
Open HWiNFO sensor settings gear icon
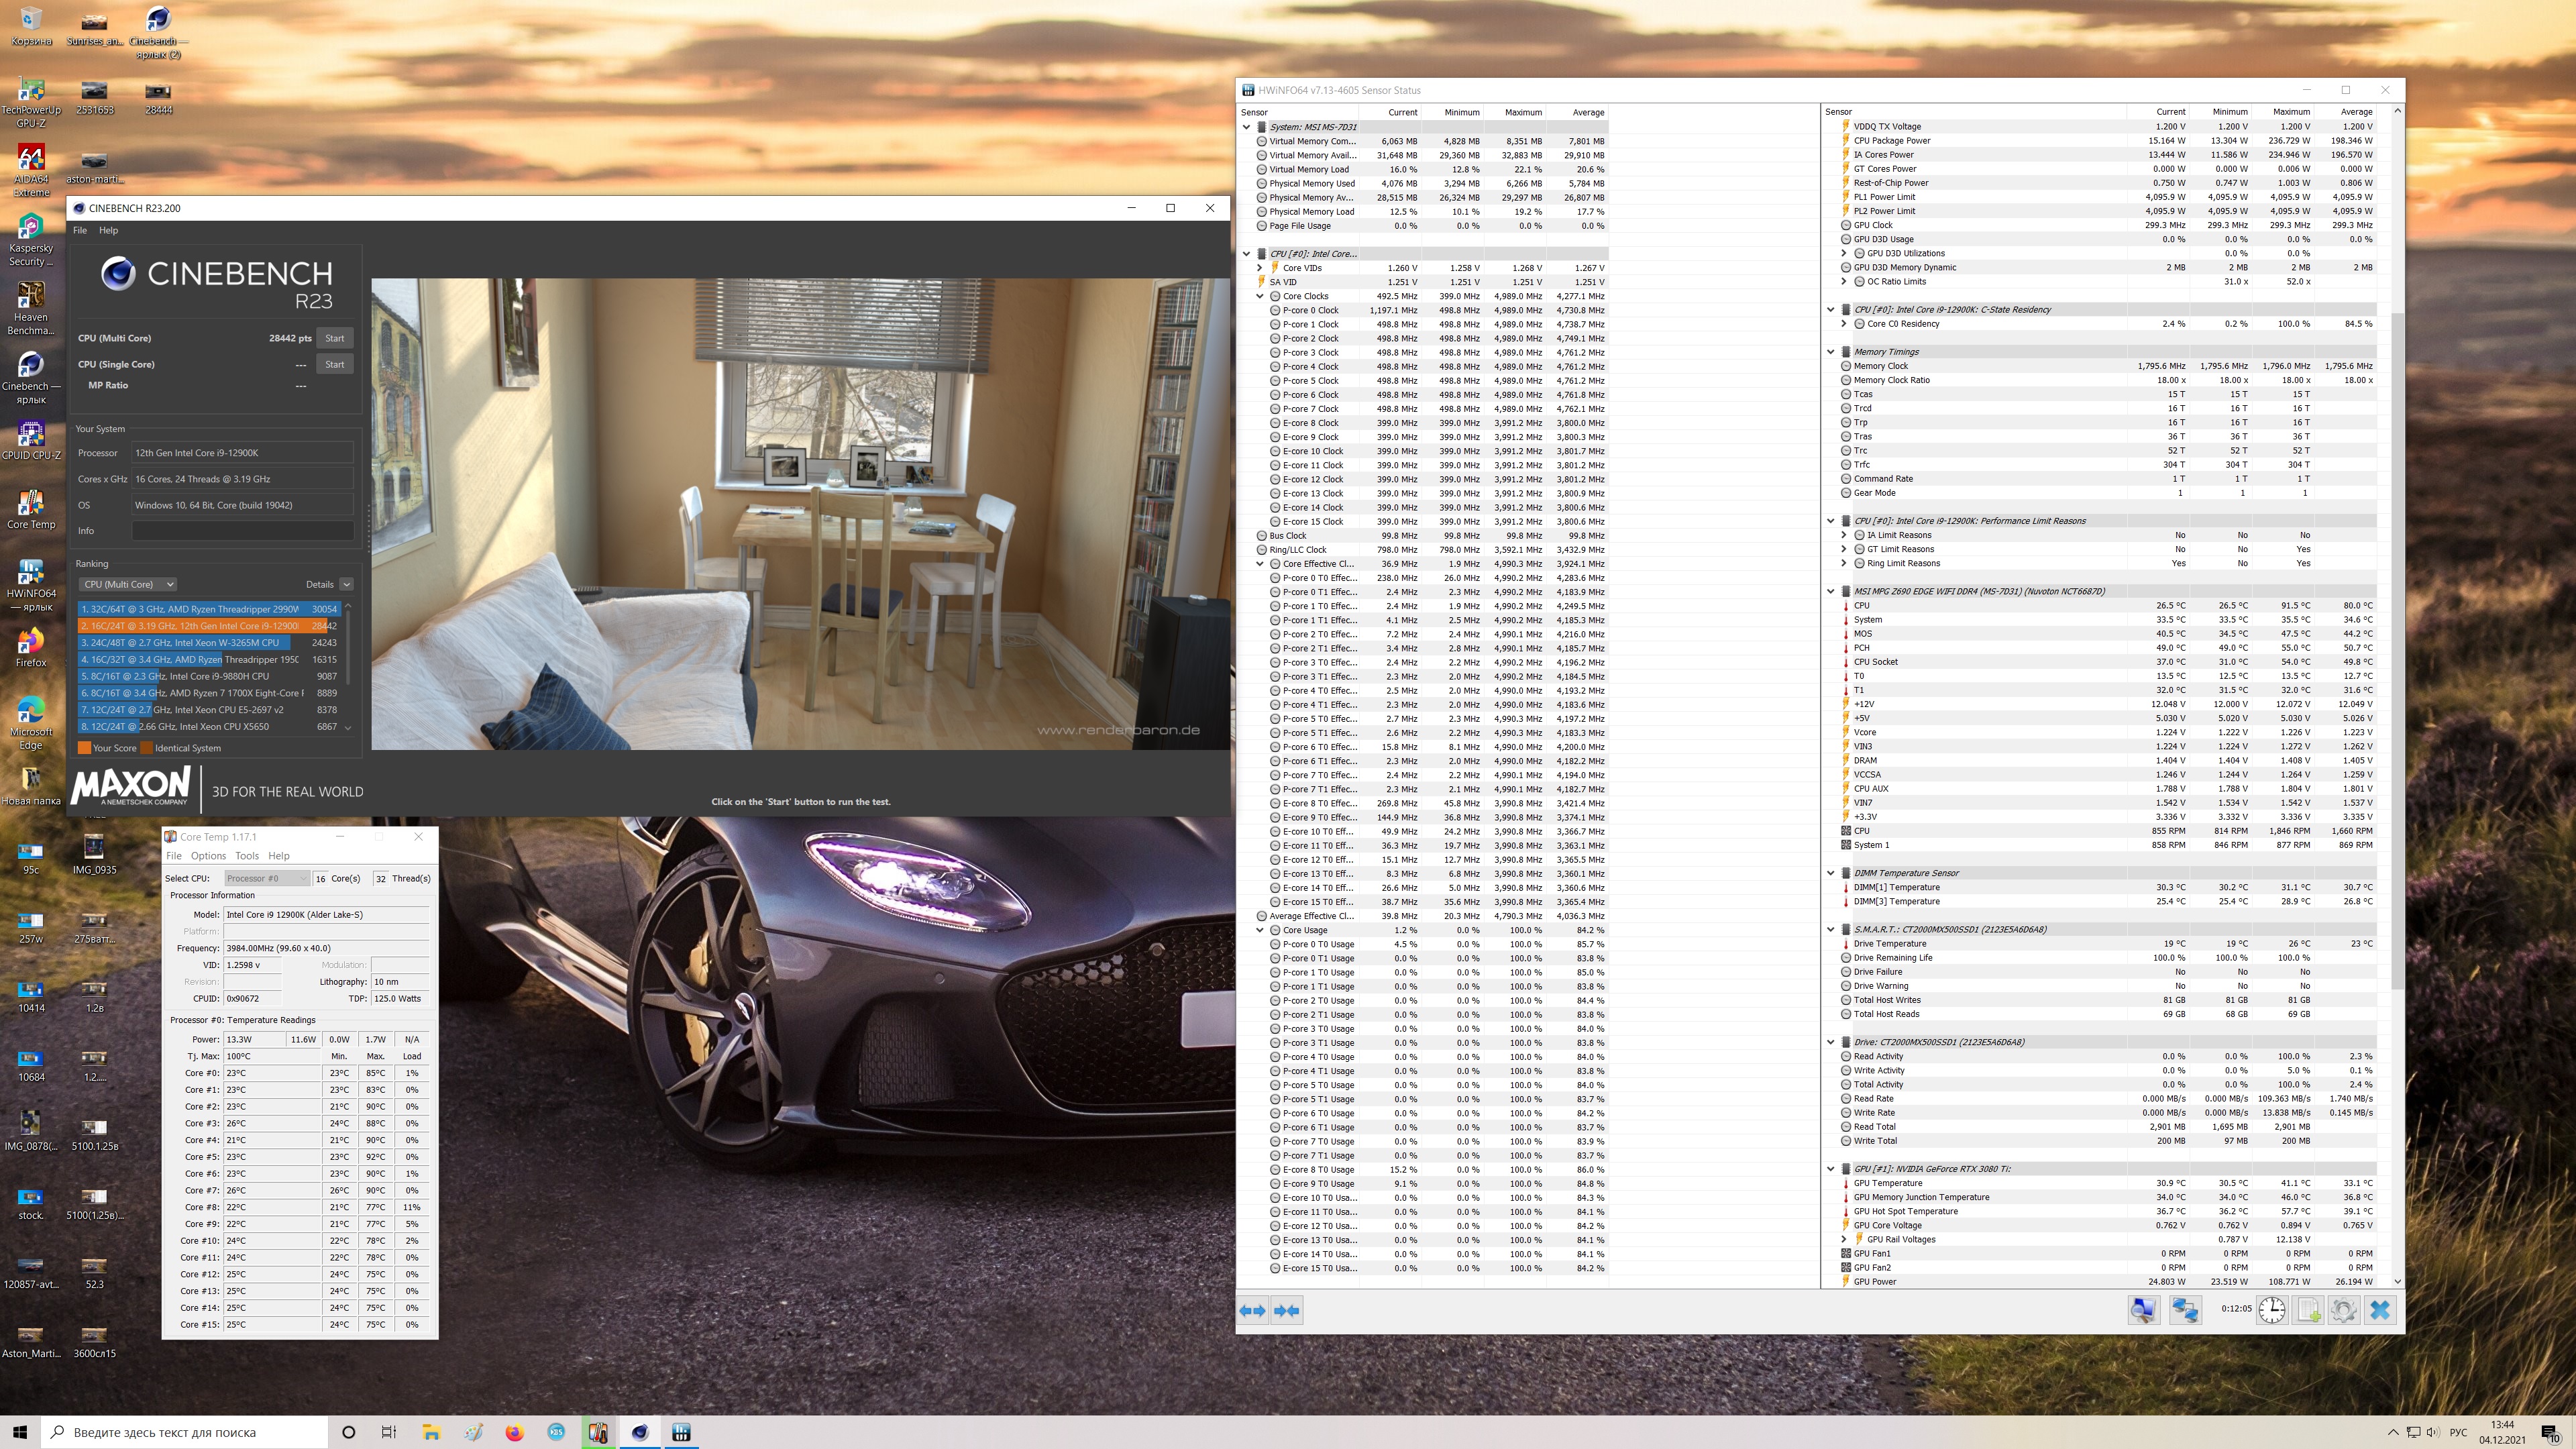point(2343,1310)
